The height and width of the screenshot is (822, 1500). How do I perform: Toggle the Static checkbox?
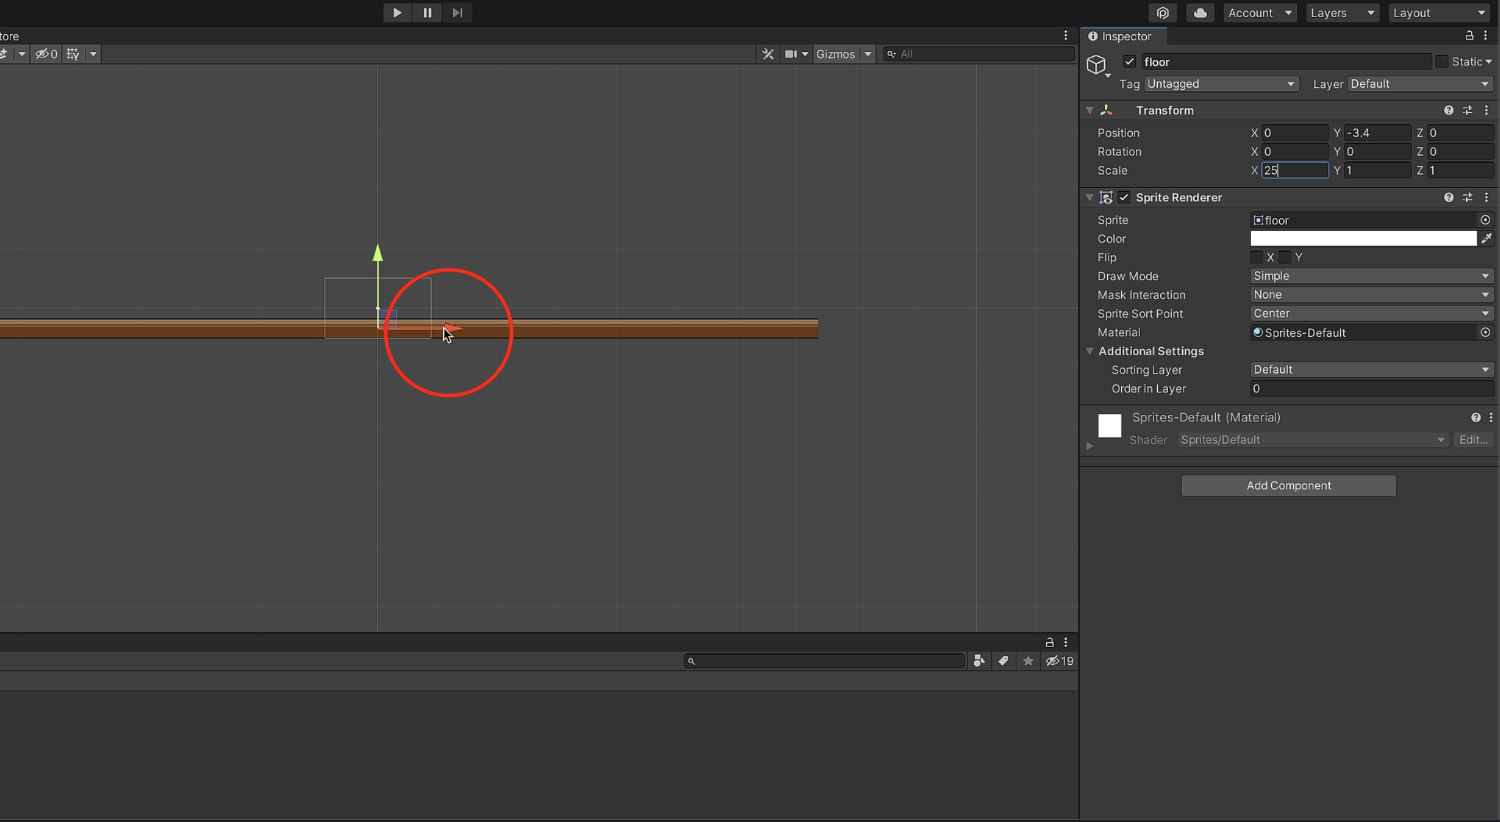point(1442,62)
